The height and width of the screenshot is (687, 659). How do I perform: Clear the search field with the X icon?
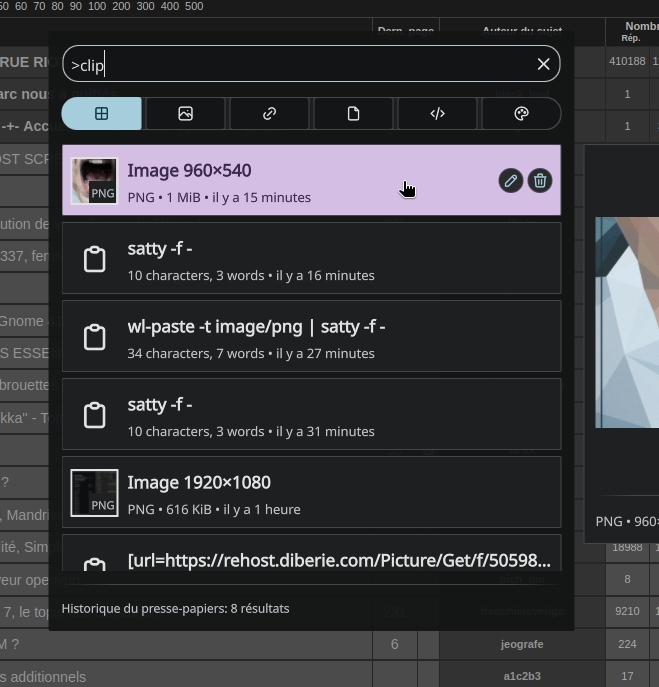click(x=543, y=64)
